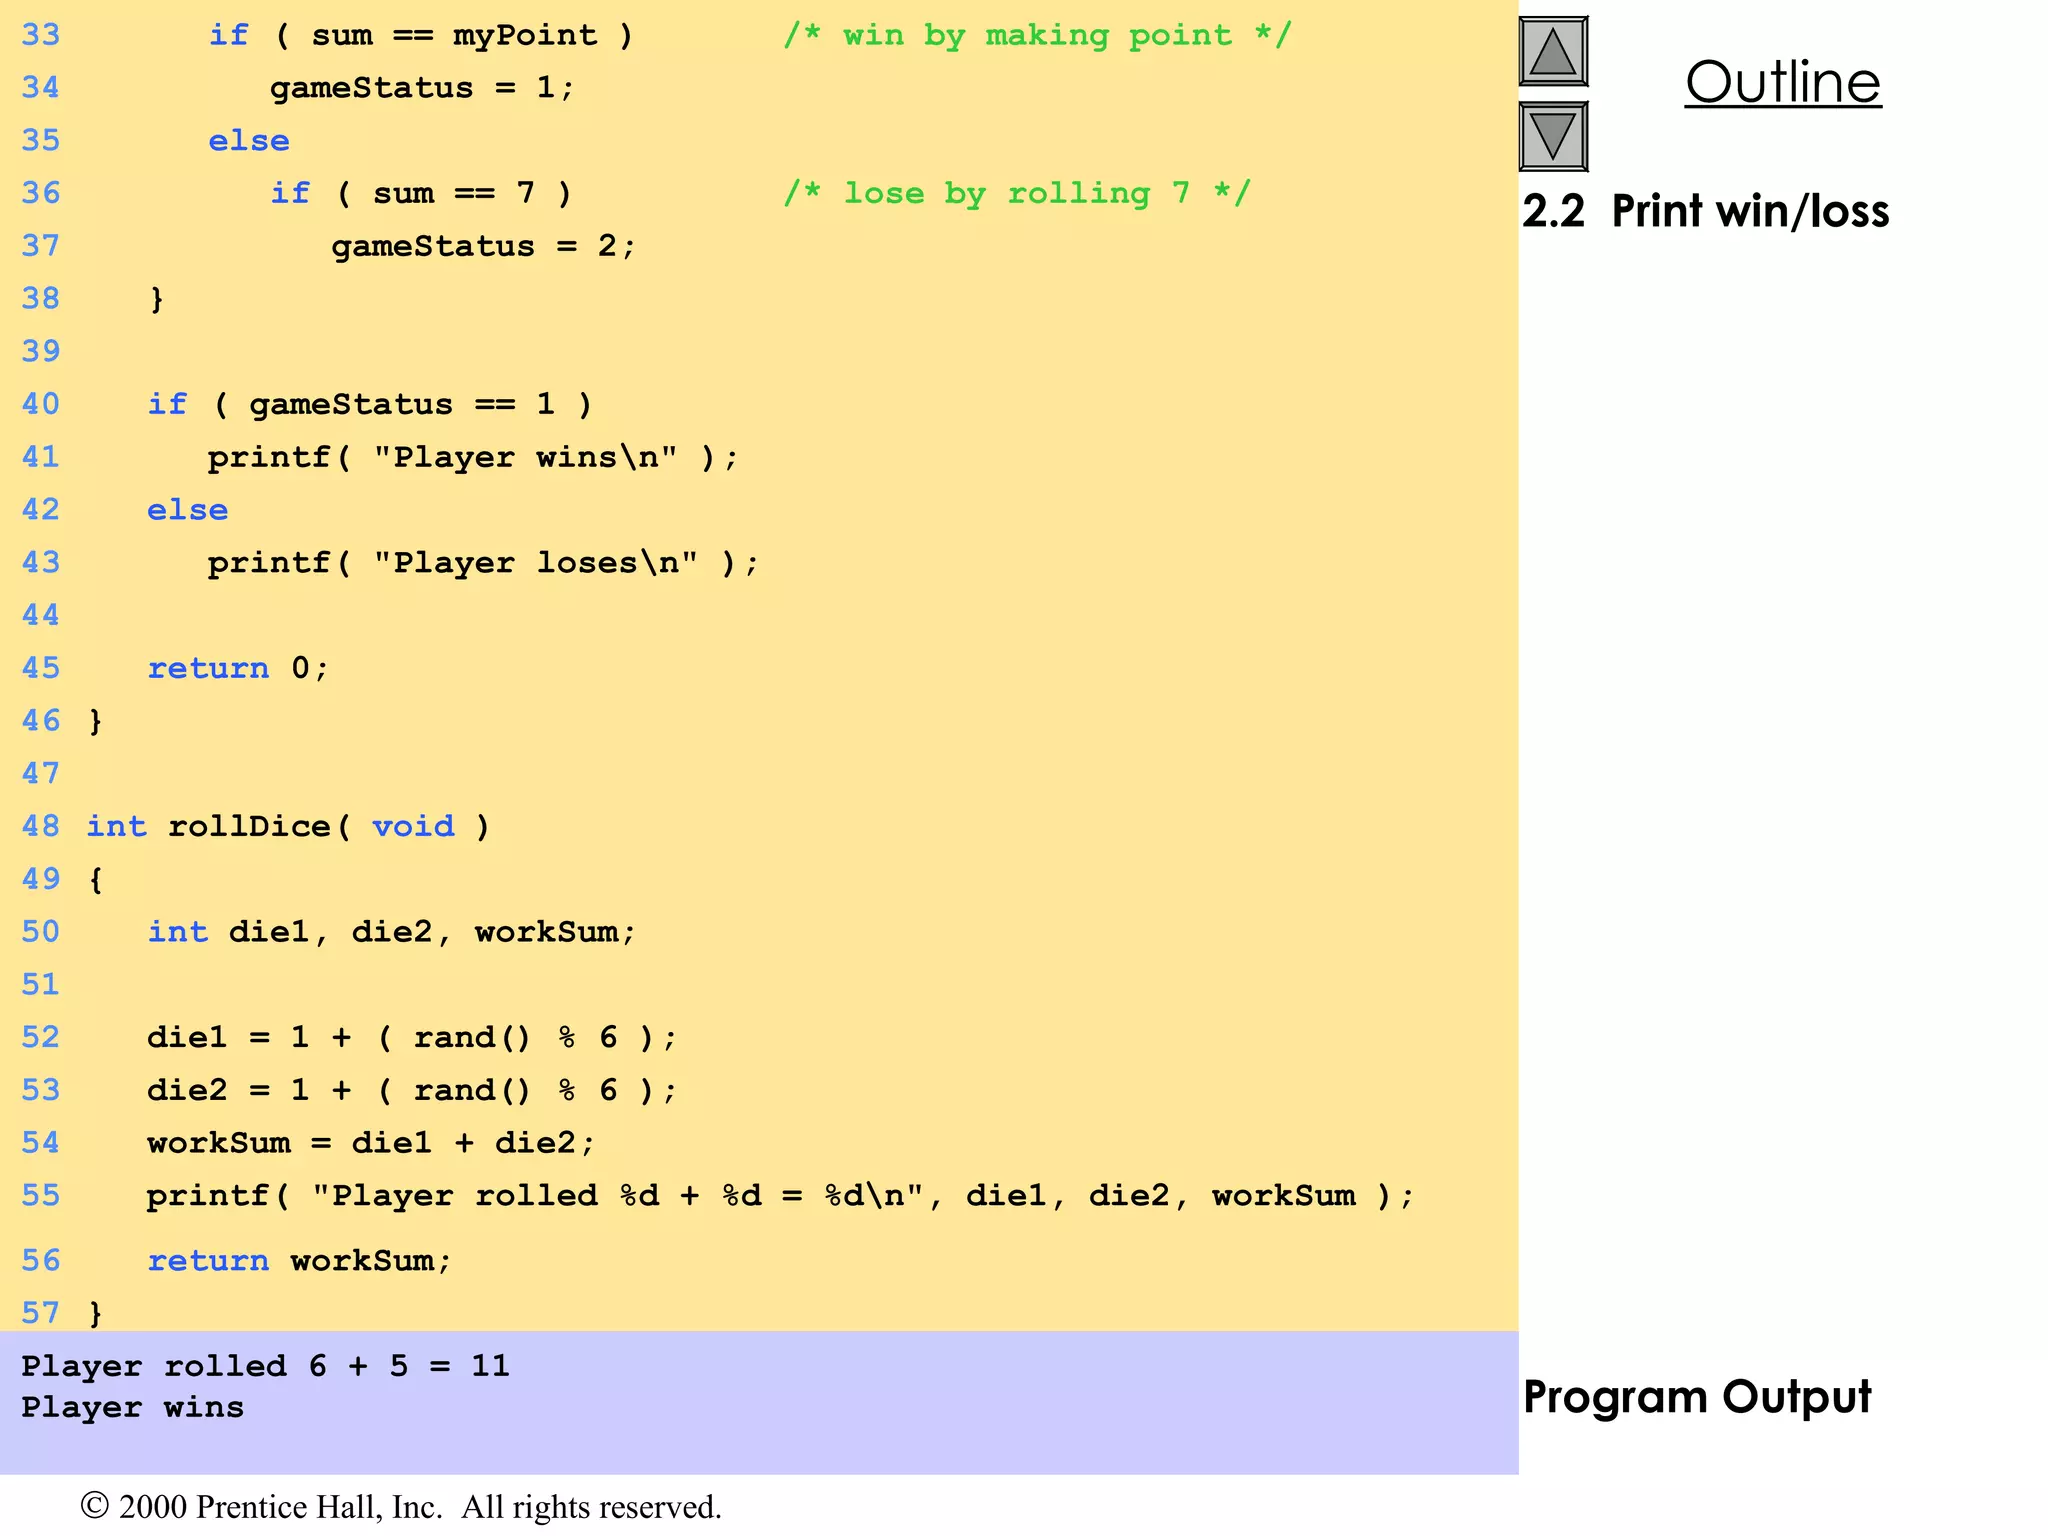Open the Outline heading link
This screenshot has width=2048, height=1536.
pos(1783,82)
